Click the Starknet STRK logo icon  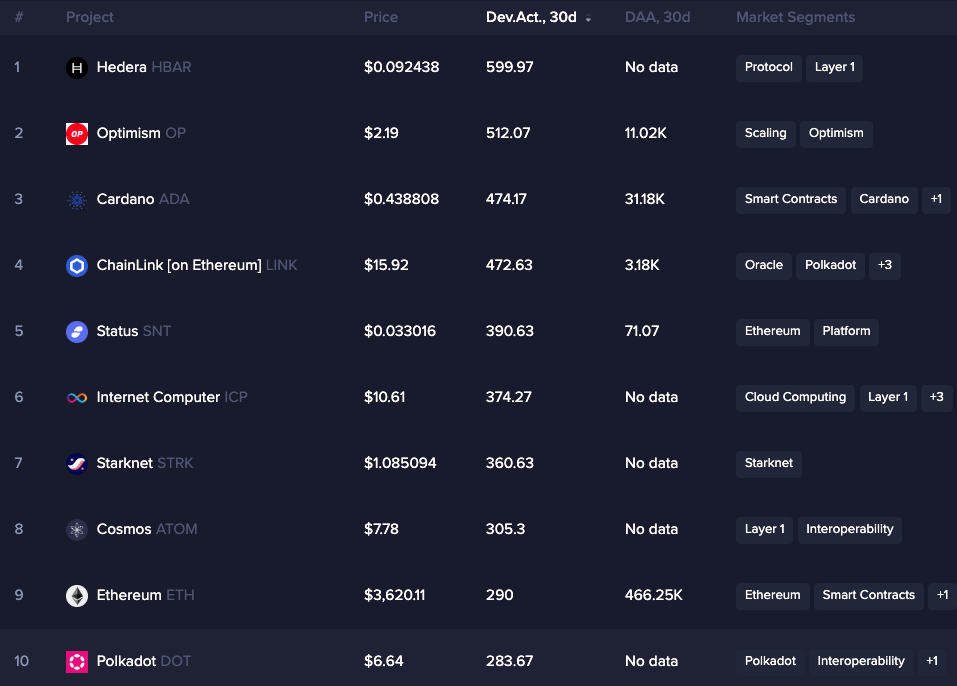[77, 464]
